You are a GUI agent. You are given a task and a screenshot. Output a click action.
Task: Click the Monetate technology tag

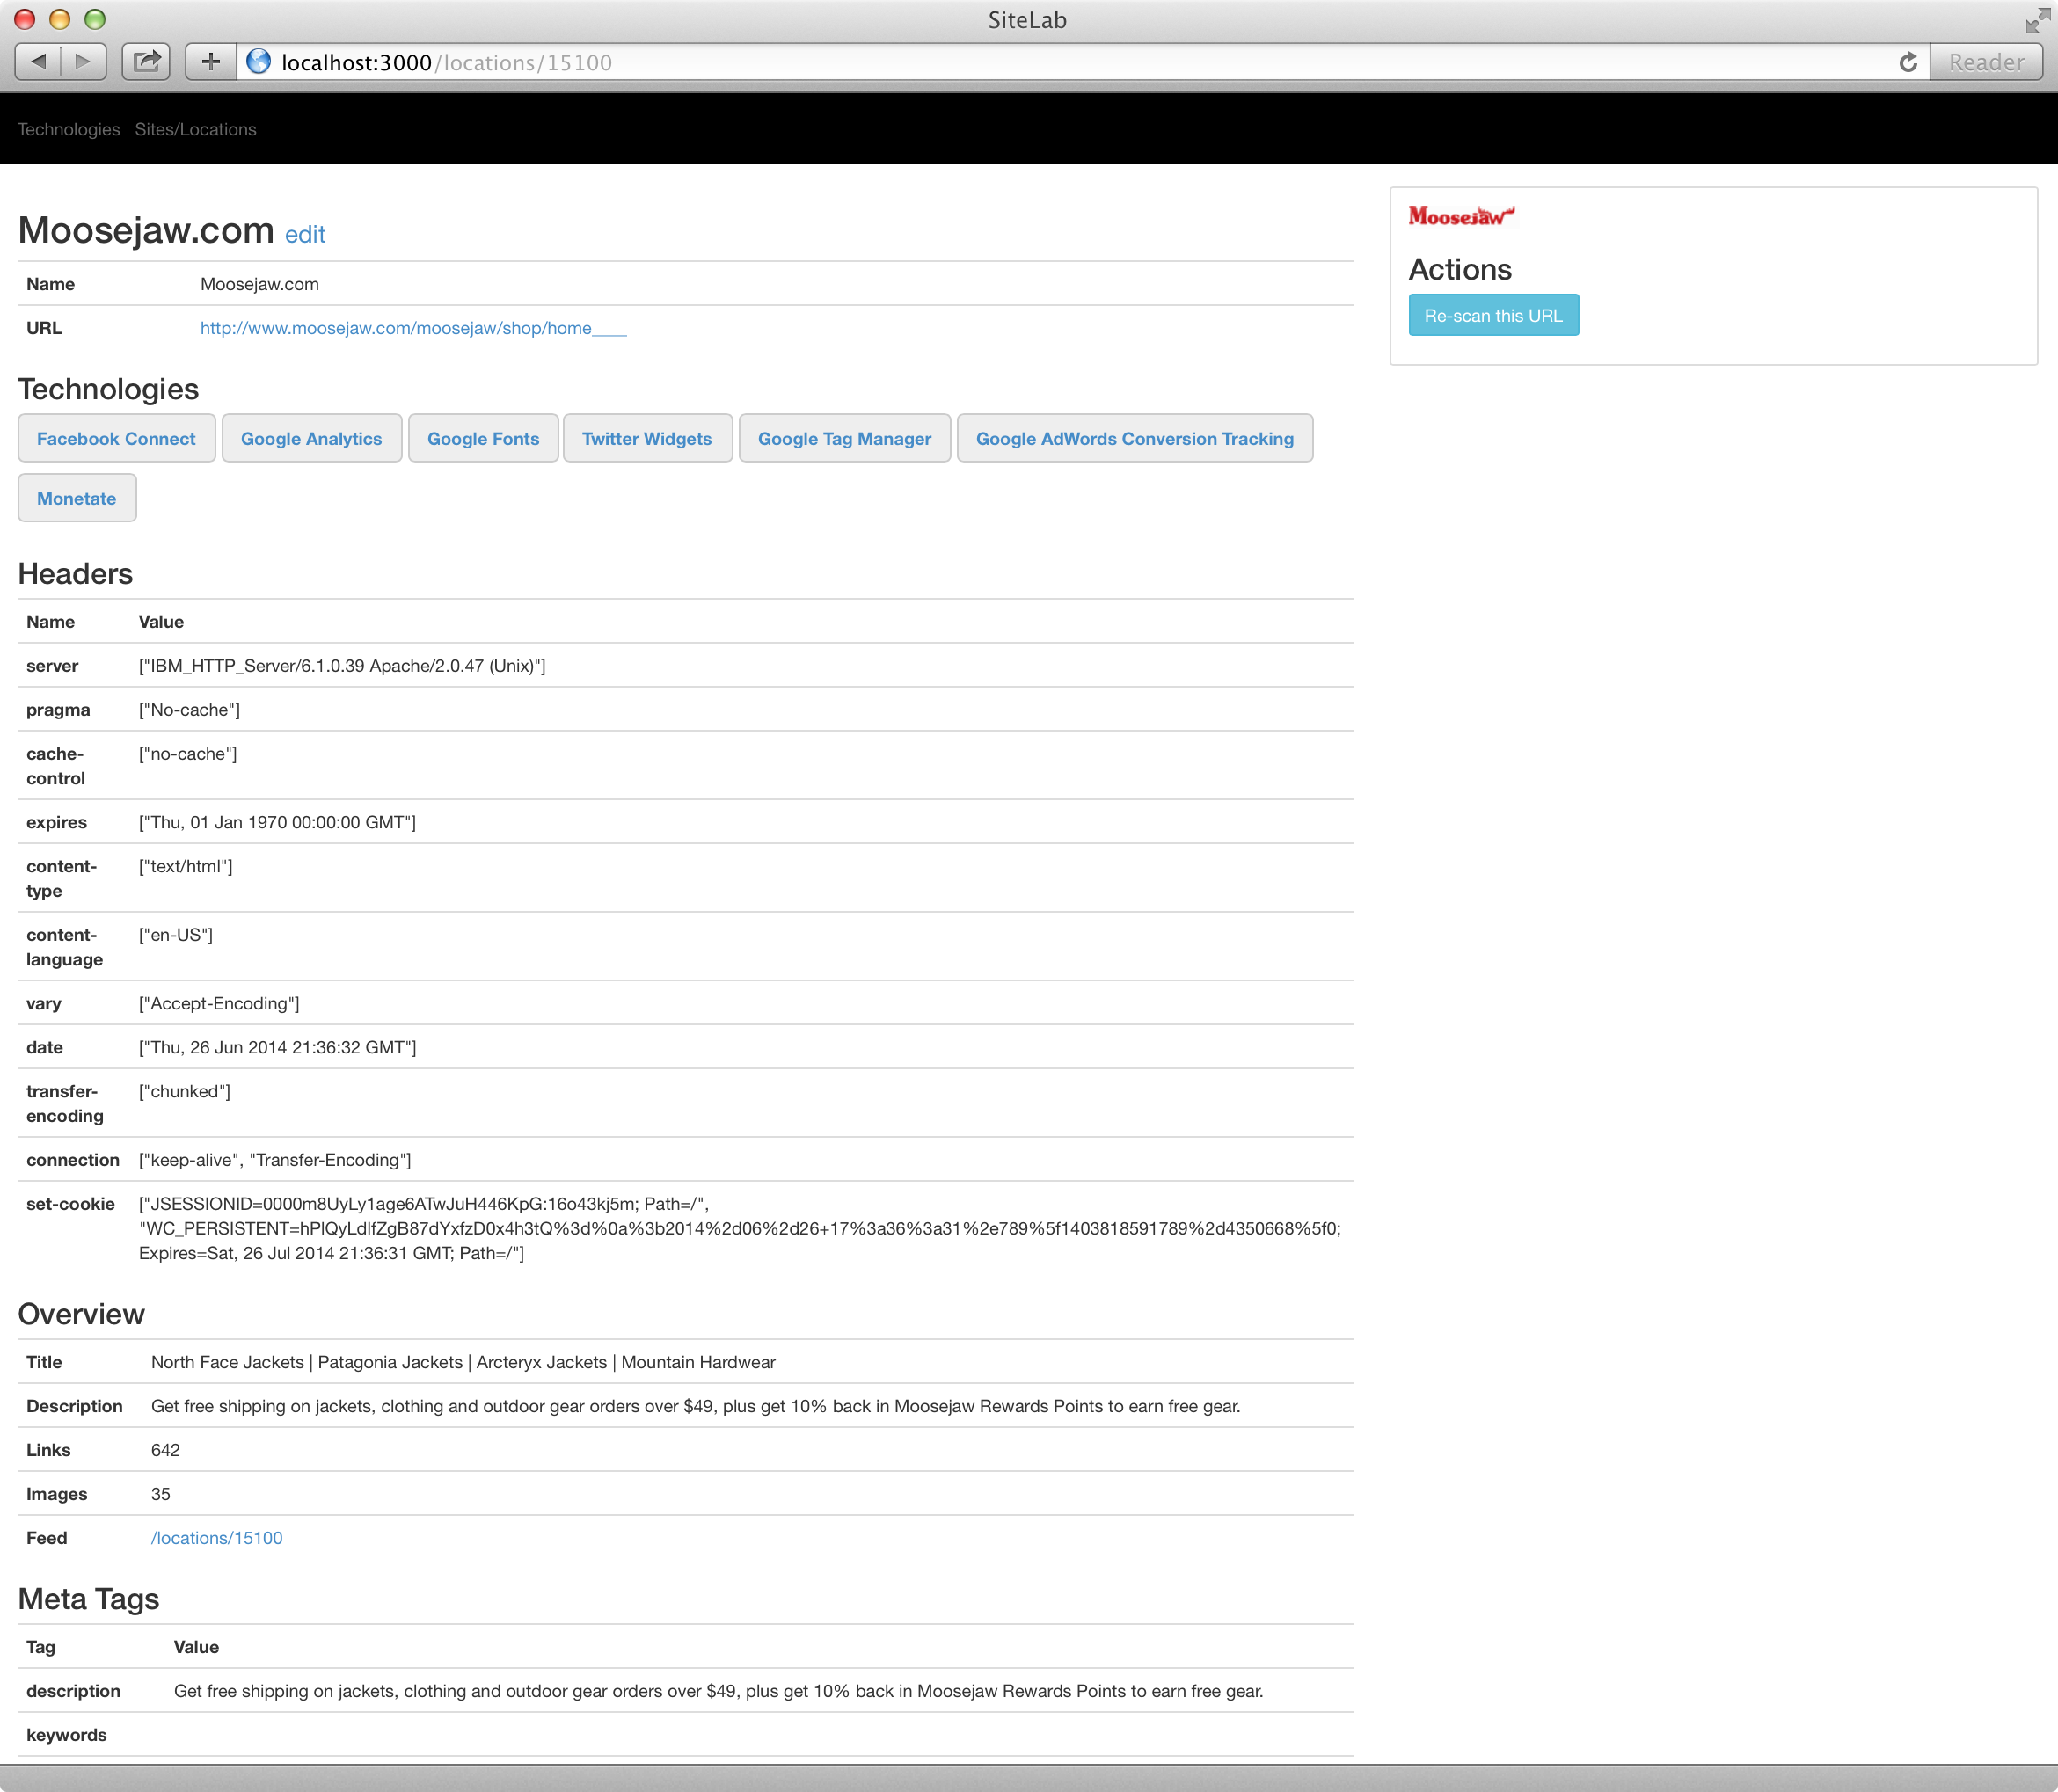76,498
